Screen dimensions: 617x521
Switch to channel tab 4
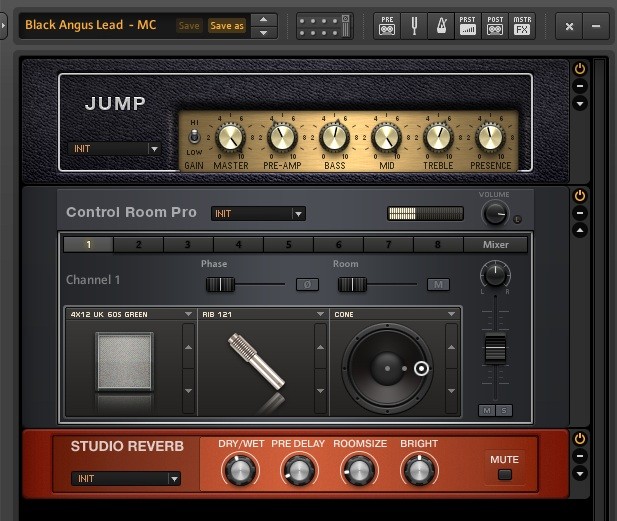click(x=238, y=245)
